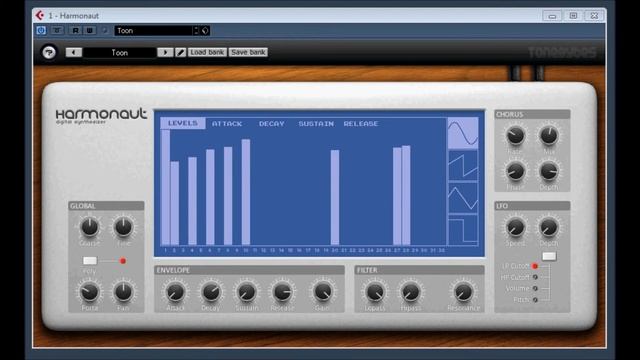This screenshot has width=640, height=360.
Task: Click the Save bank button
Action: tap(248, 52)
